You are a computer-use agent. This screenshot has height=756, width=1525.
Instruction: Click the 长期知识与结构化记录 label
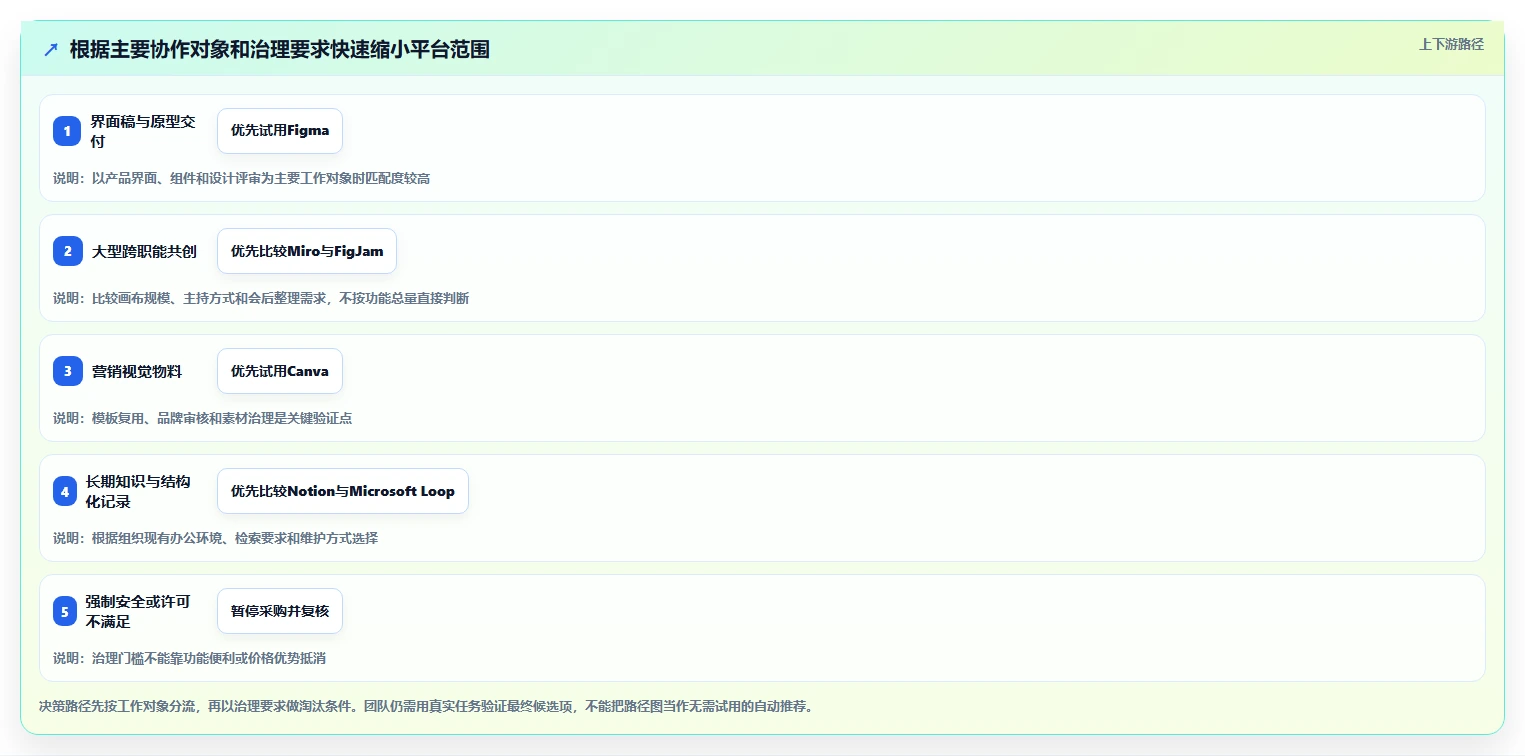139,491
